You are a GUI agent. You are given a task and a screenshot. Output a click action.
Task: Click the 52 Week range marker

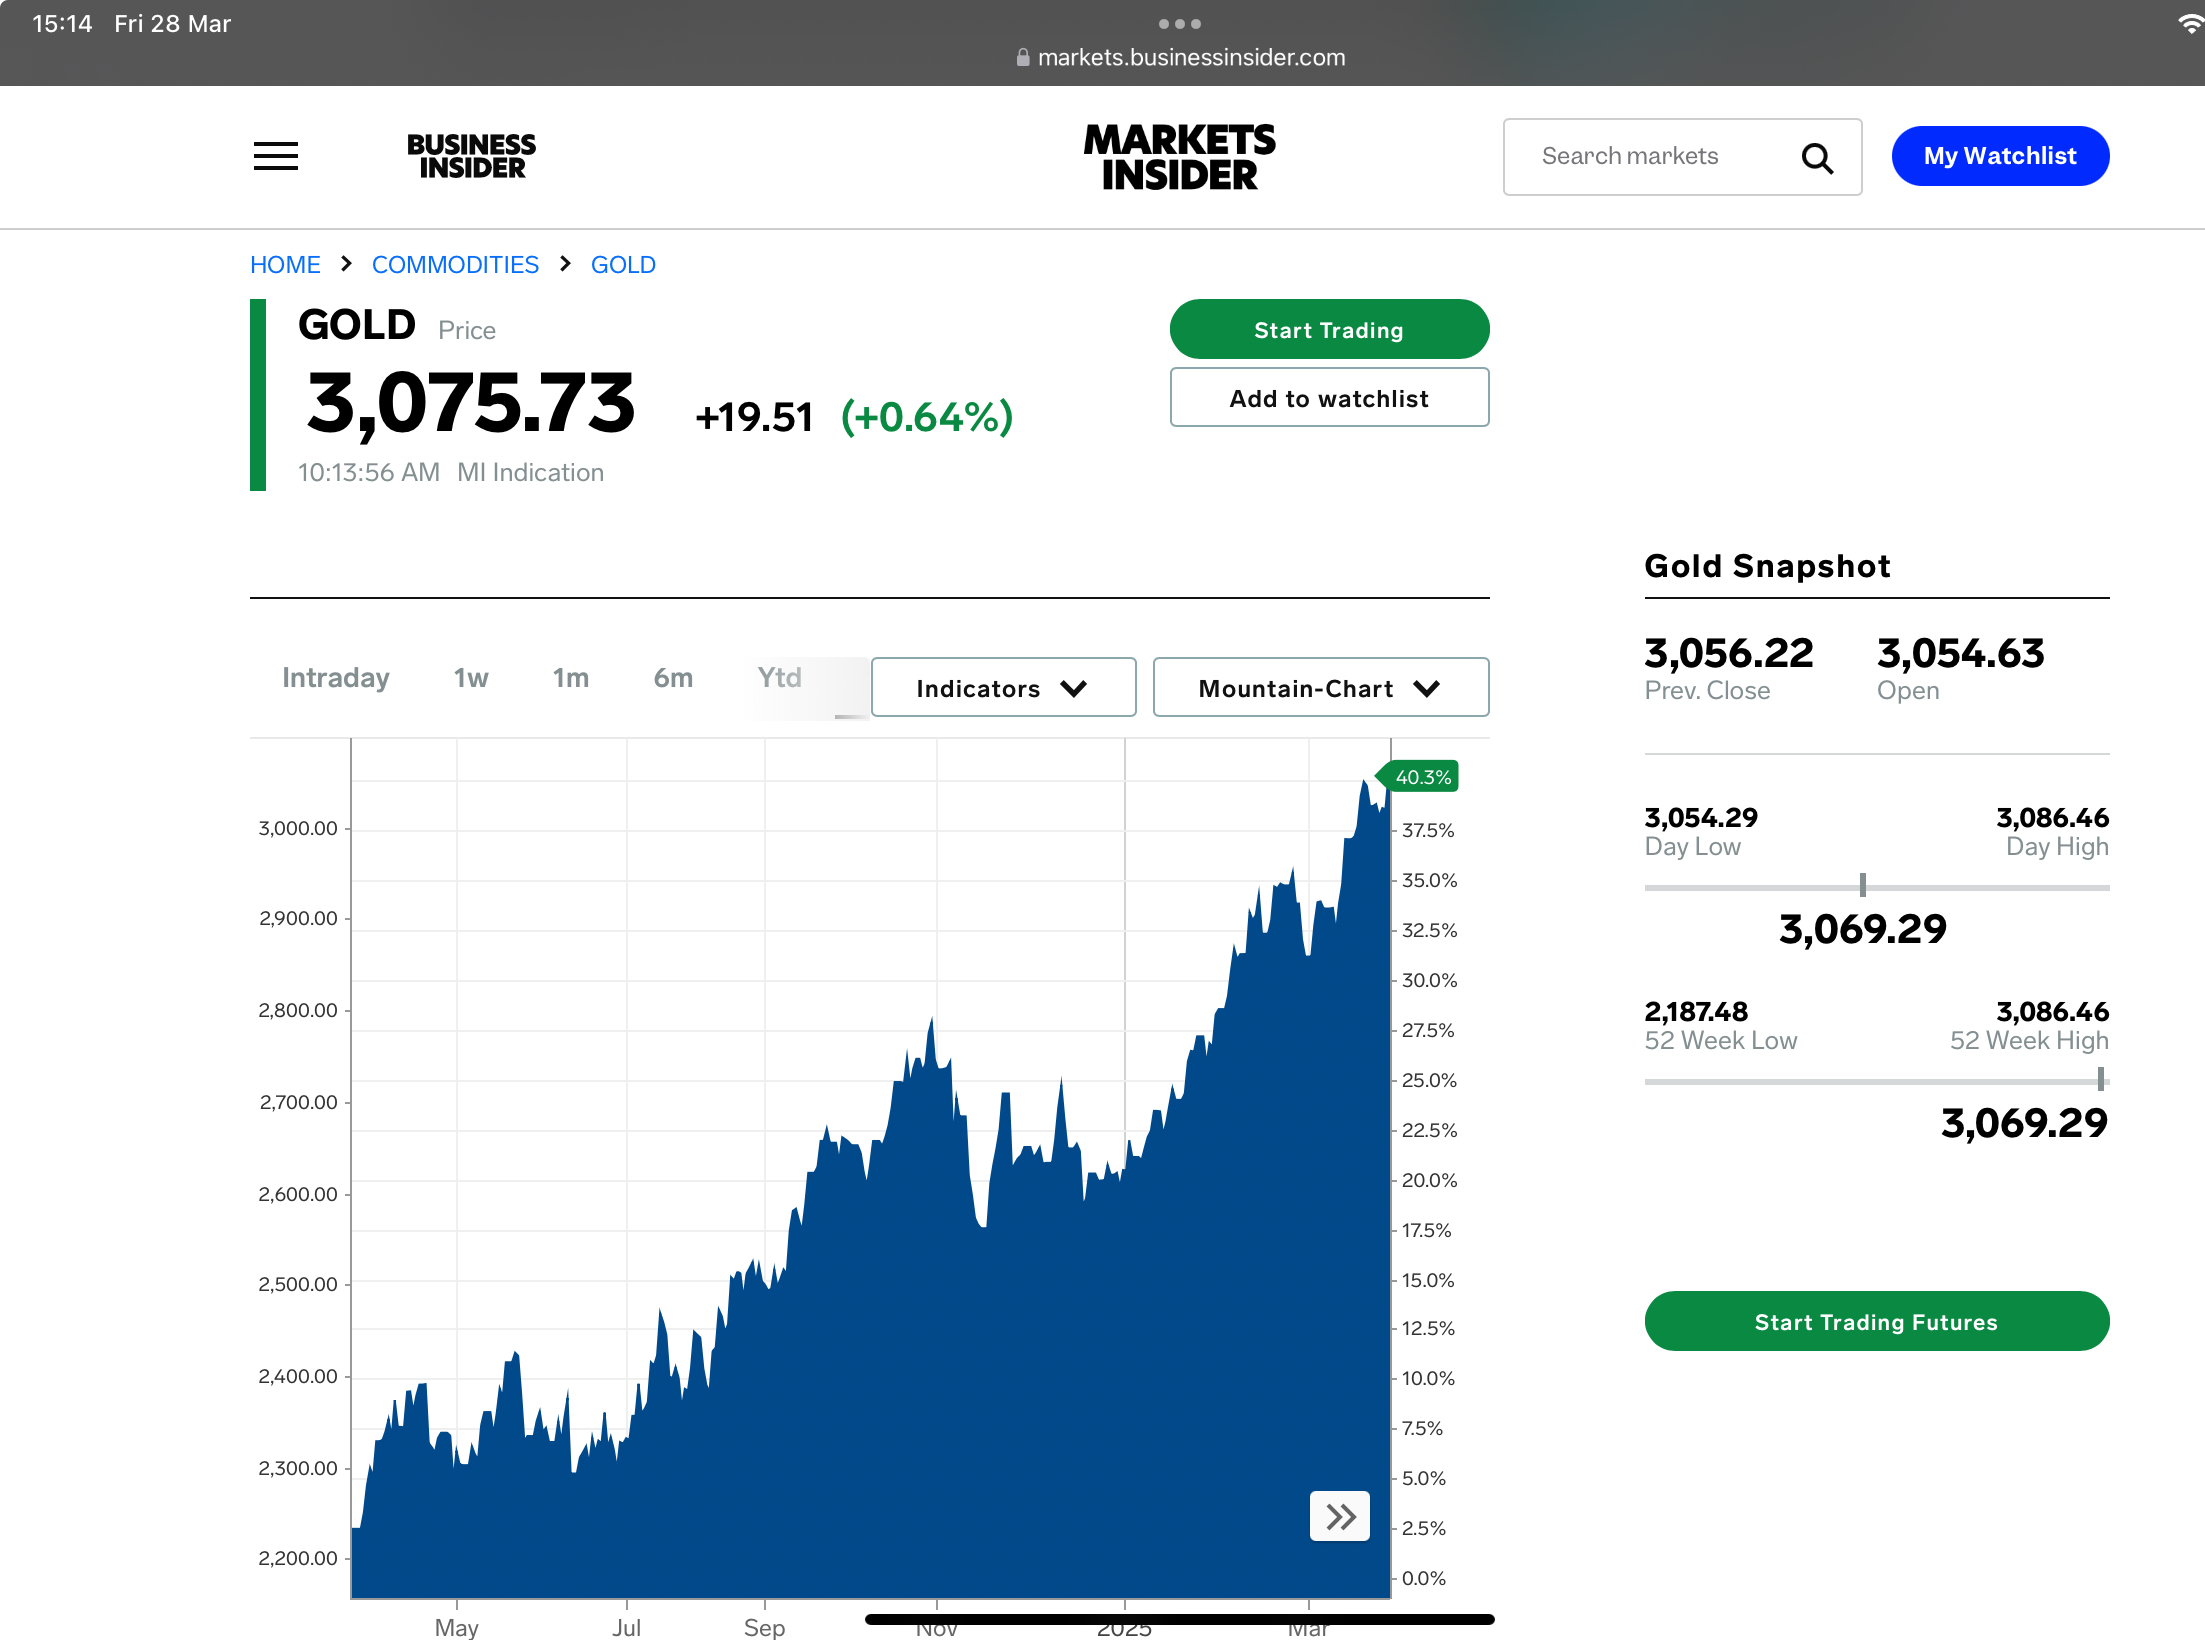click(x=2101, y=1079)
